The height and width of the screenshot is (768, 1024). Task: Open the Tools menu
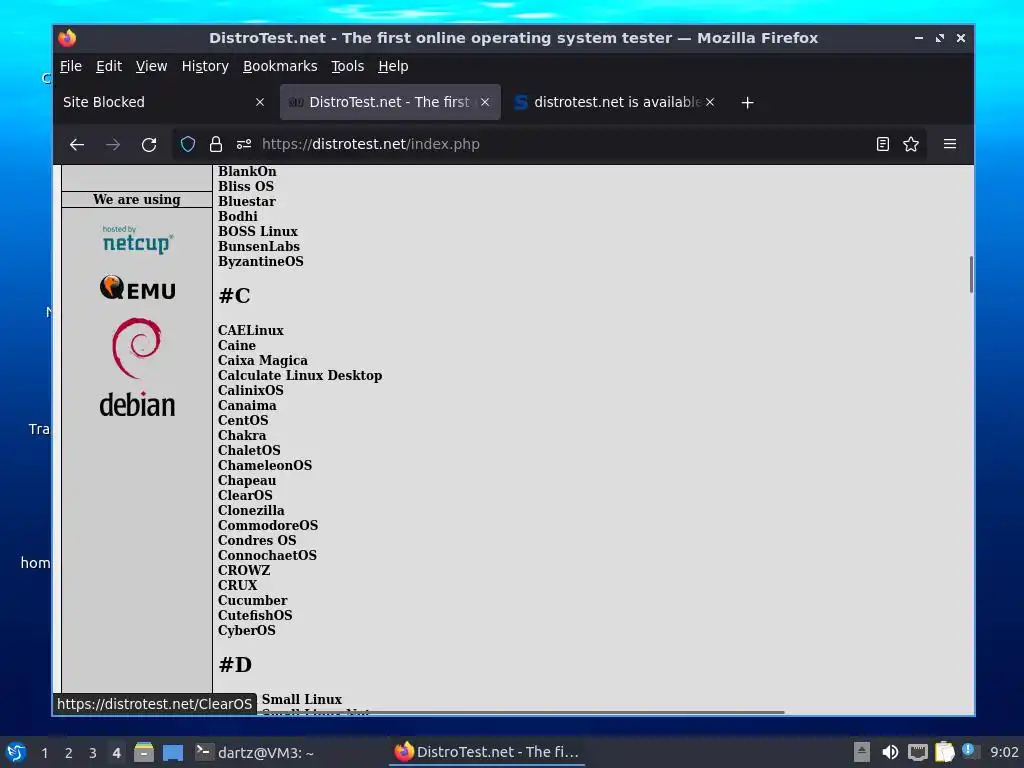tap(347, 66)
